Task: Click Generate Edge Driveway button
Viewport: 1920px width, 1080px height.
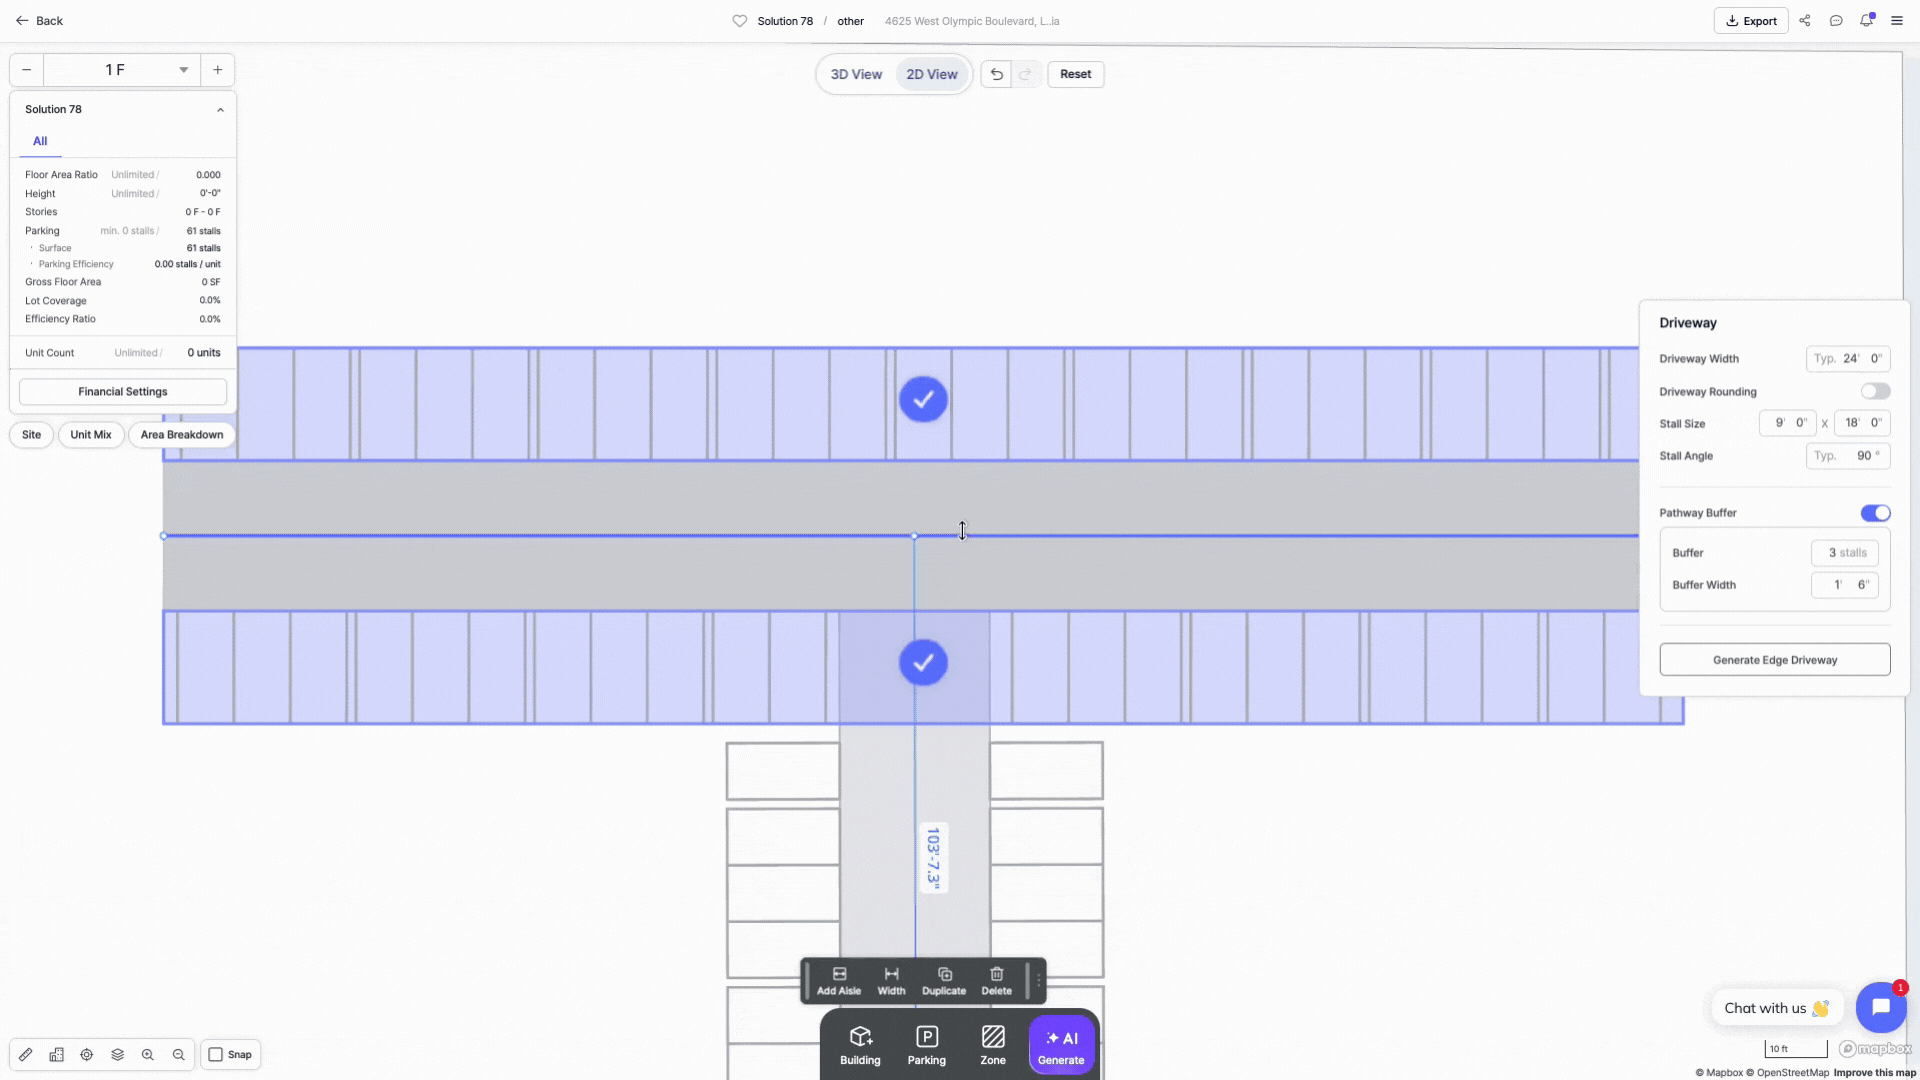Action: (1774, 660)
